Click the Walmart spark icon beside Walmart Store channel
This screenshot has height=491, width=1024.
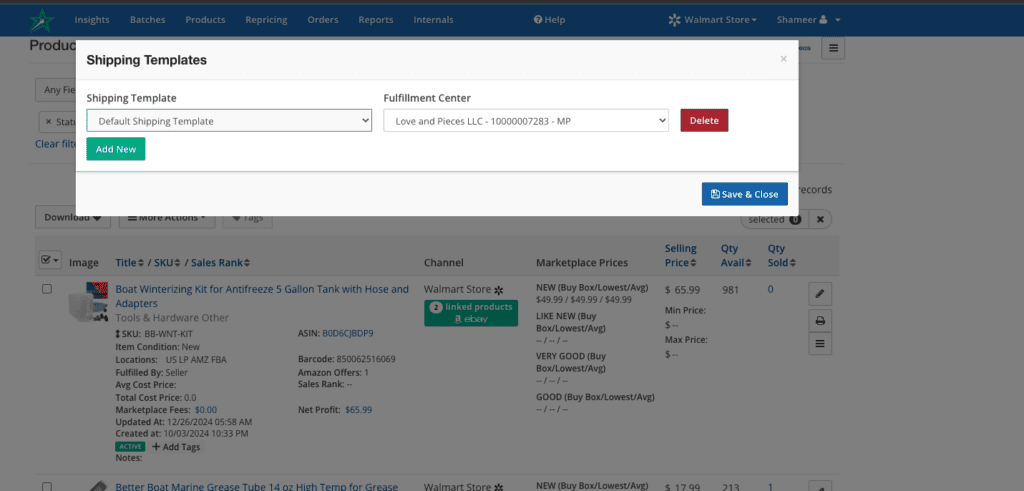point(499,289)
